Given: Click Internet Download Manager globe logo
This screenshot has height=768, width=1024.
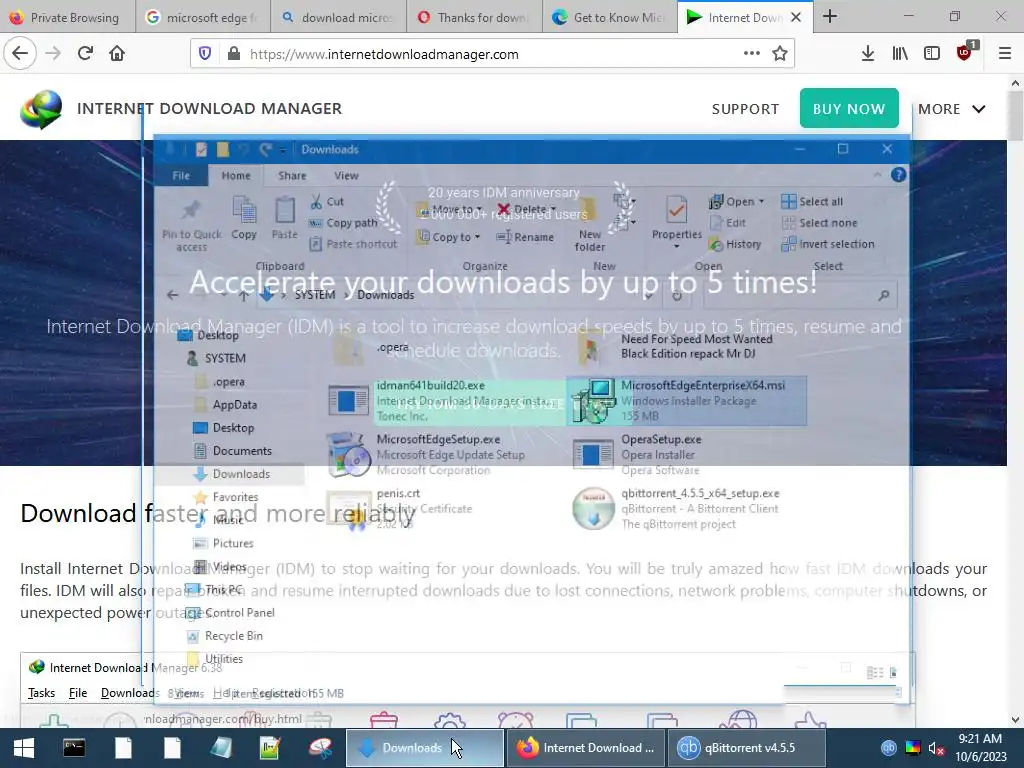Looking at the screenshot, I should [x=41, y=109].
